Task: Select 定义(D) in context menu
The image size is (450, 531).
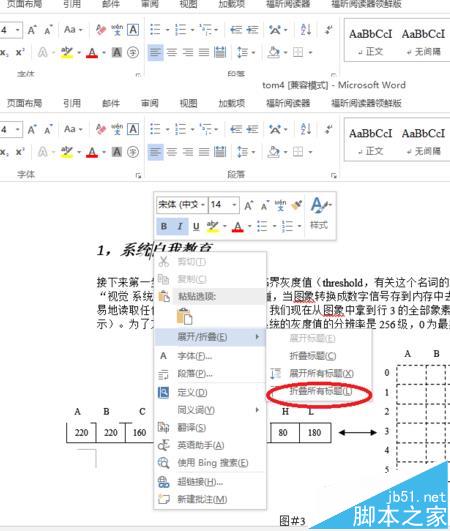Action: 209,393
